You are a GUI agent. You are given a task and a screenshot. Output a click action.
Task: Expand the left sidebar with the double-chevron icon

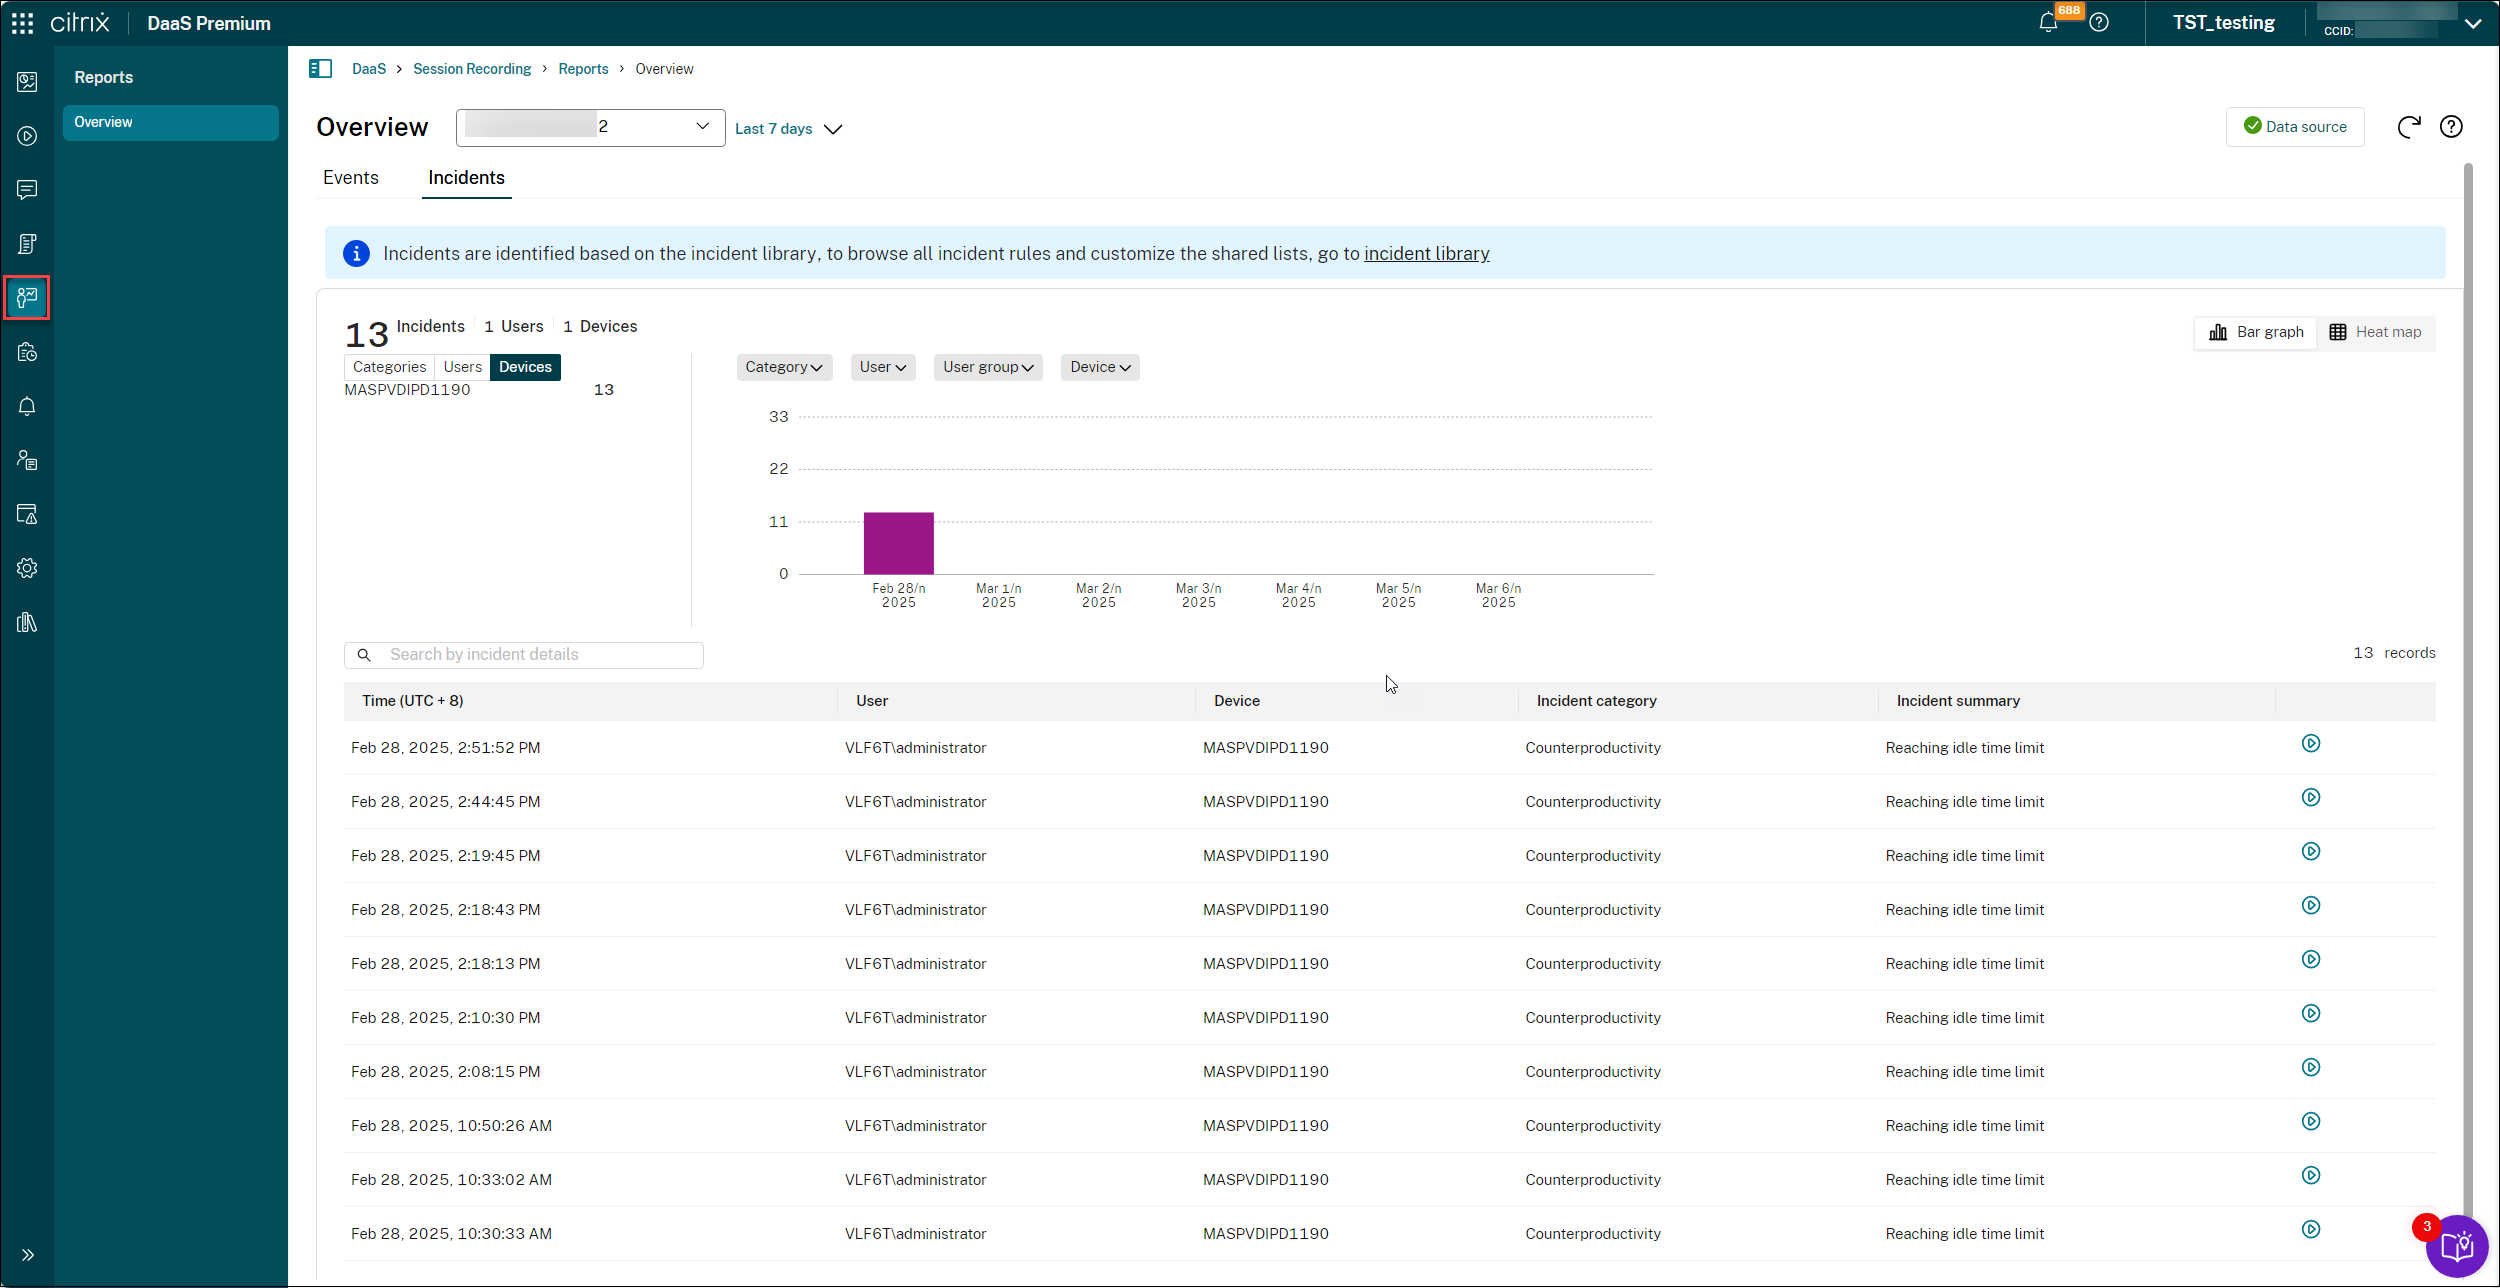tap(27, 1255)
